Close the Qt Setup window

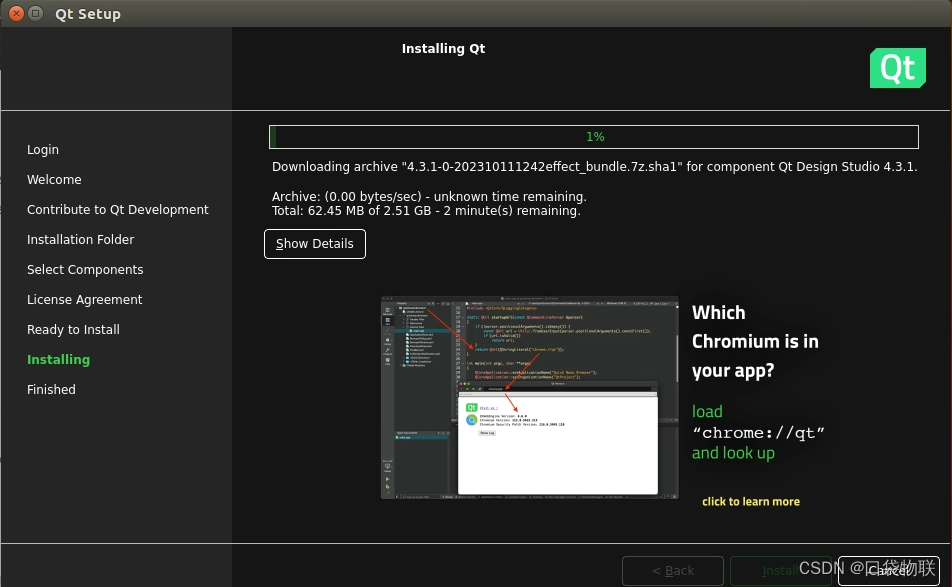16,13
